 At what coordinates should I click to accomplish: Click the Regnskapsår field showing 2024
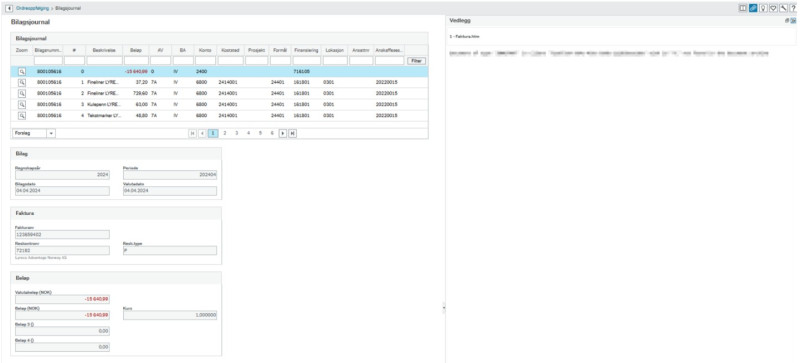(x=62, y=175)
